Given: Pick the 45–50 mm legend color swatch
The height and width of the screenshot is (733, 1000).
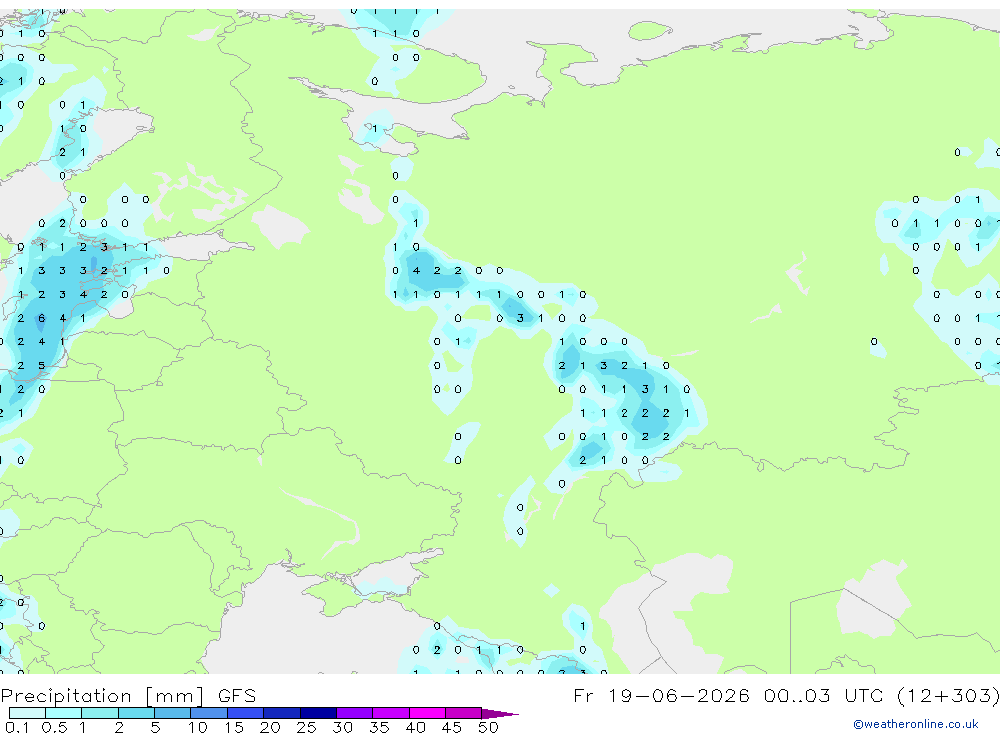Looking at the screenshot, I should pyautogui.click(x=463, y=713).
